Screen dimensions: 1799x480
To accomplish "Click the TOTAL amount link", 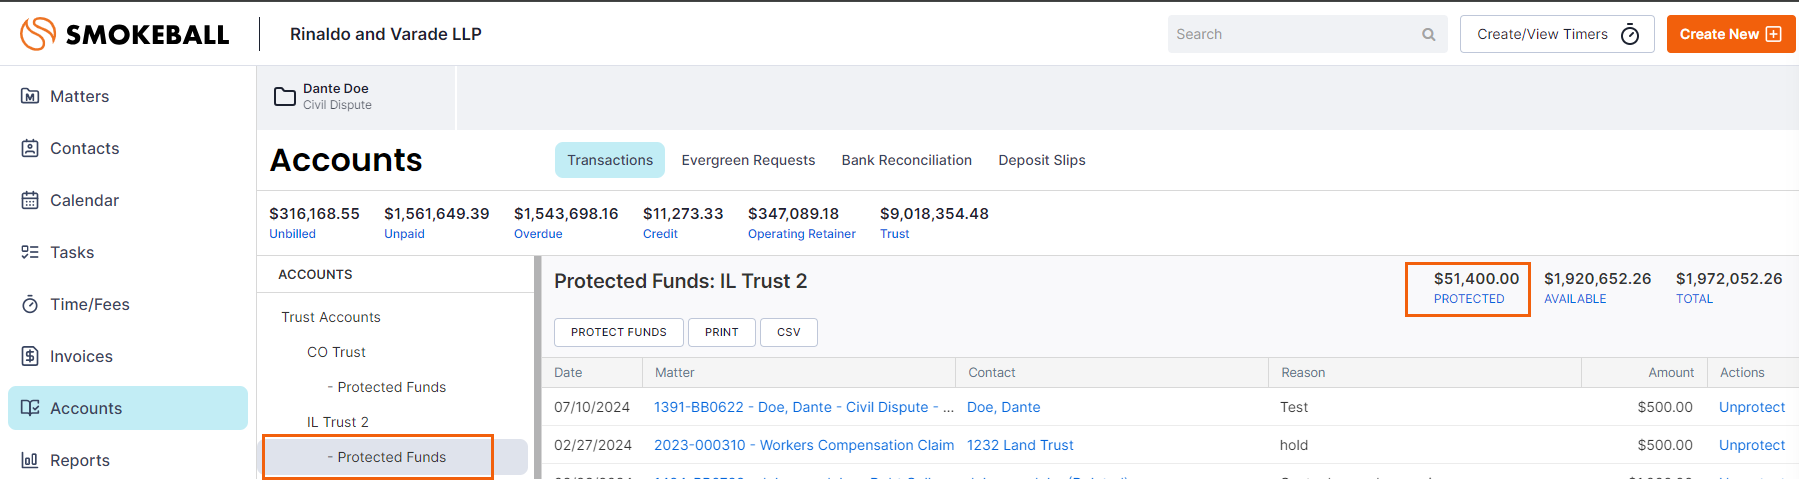I will pyautogui.click(x=1694, y=299).
